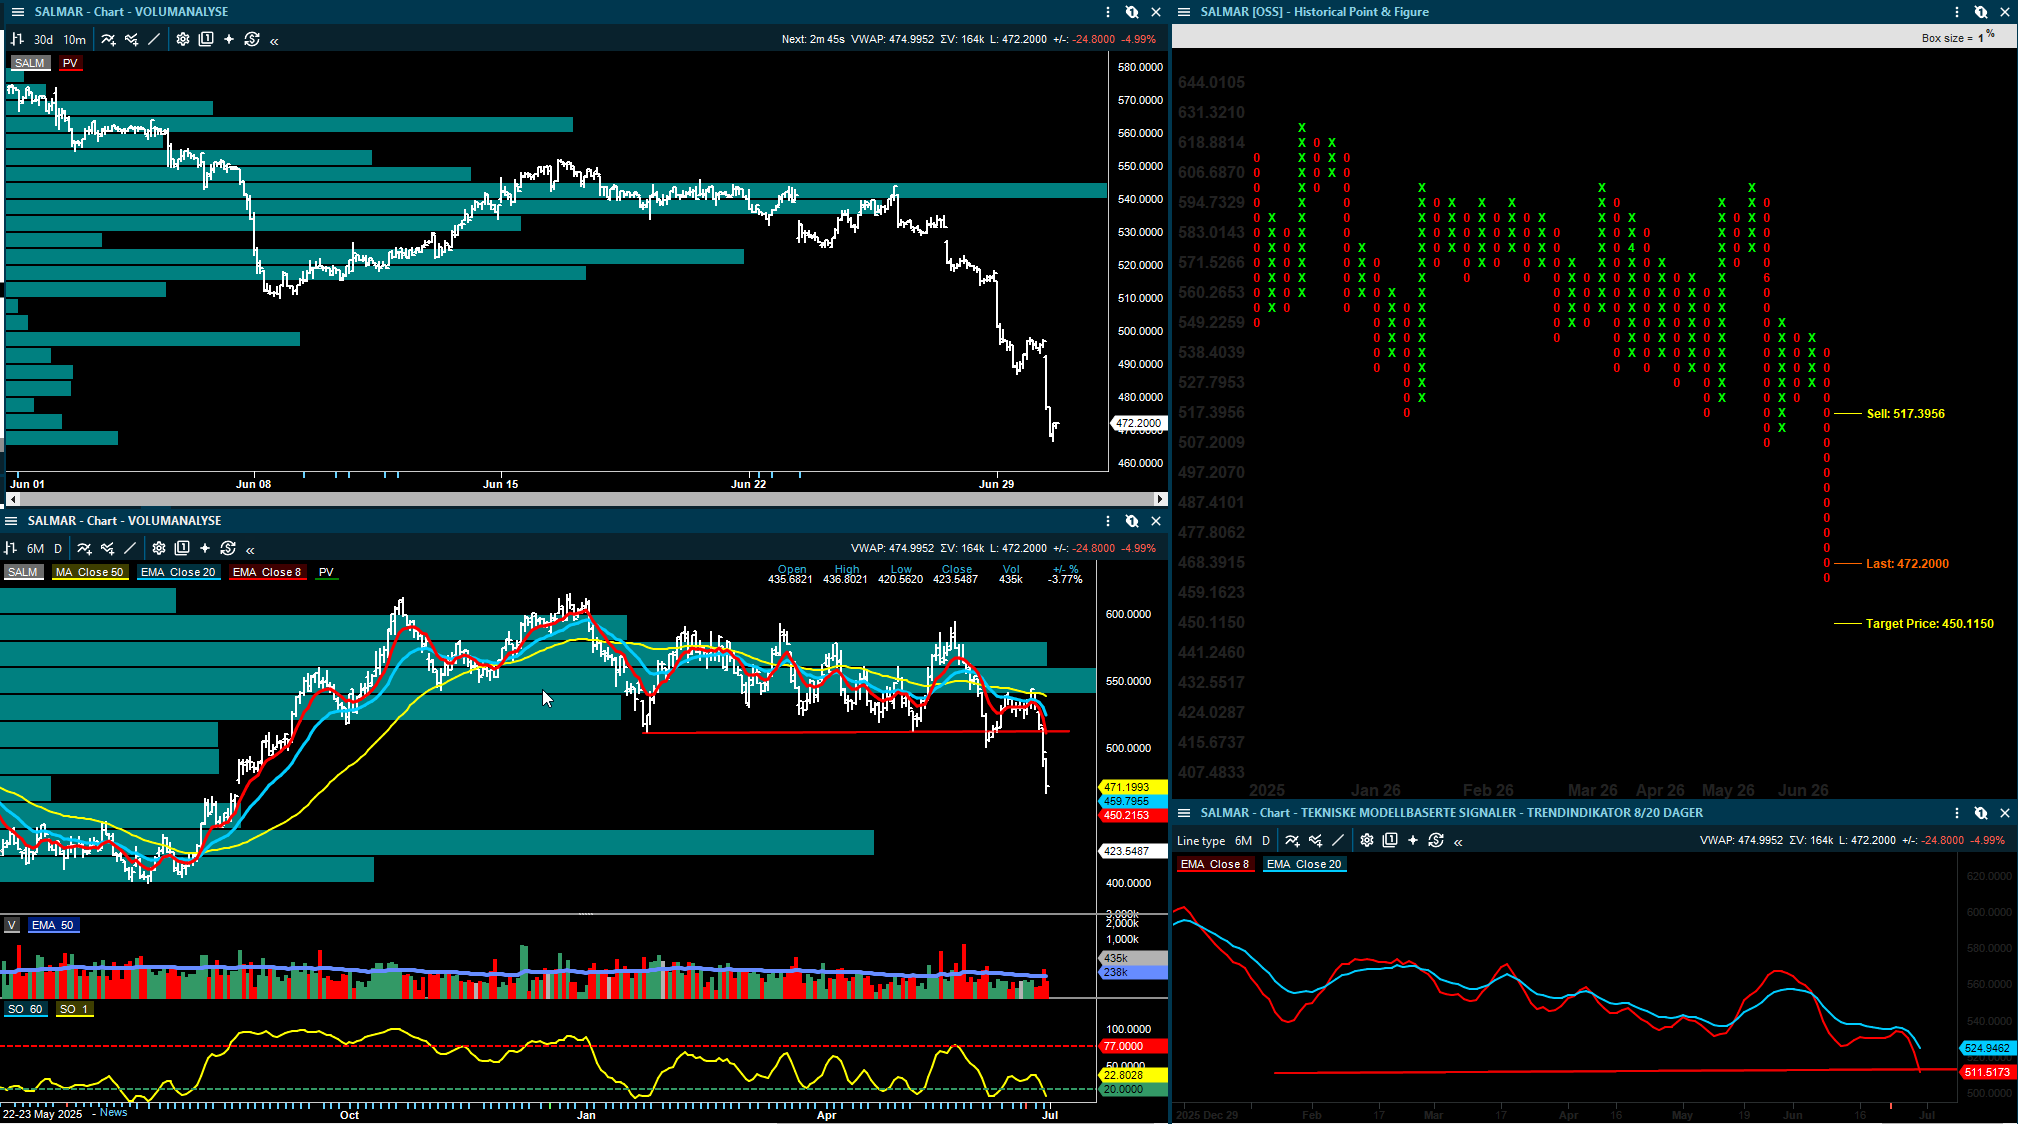Add indicator study in TRENDINDIKATOR chart
This screenshot has height=1124, width=2018.
pos(1292,841)
